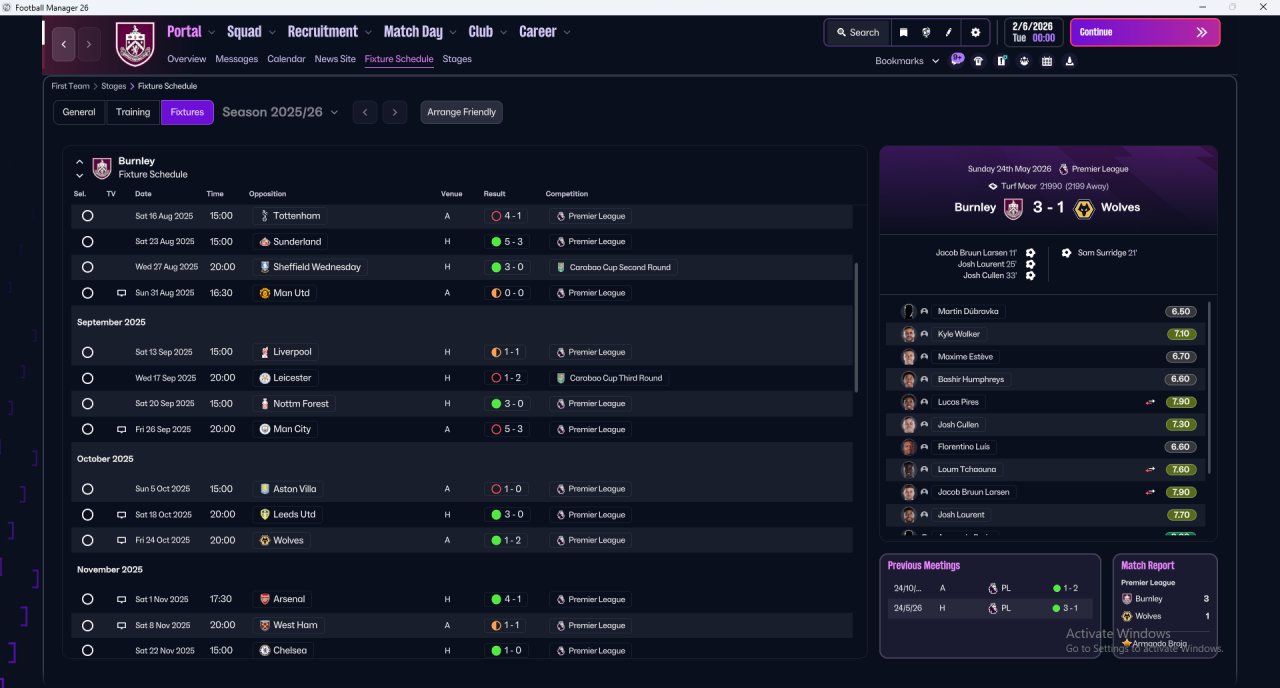Click the TV icon on the Leeds Utd row
Image resolution: width=1280 pixels, height=688 pixels.
click(121, 515)
